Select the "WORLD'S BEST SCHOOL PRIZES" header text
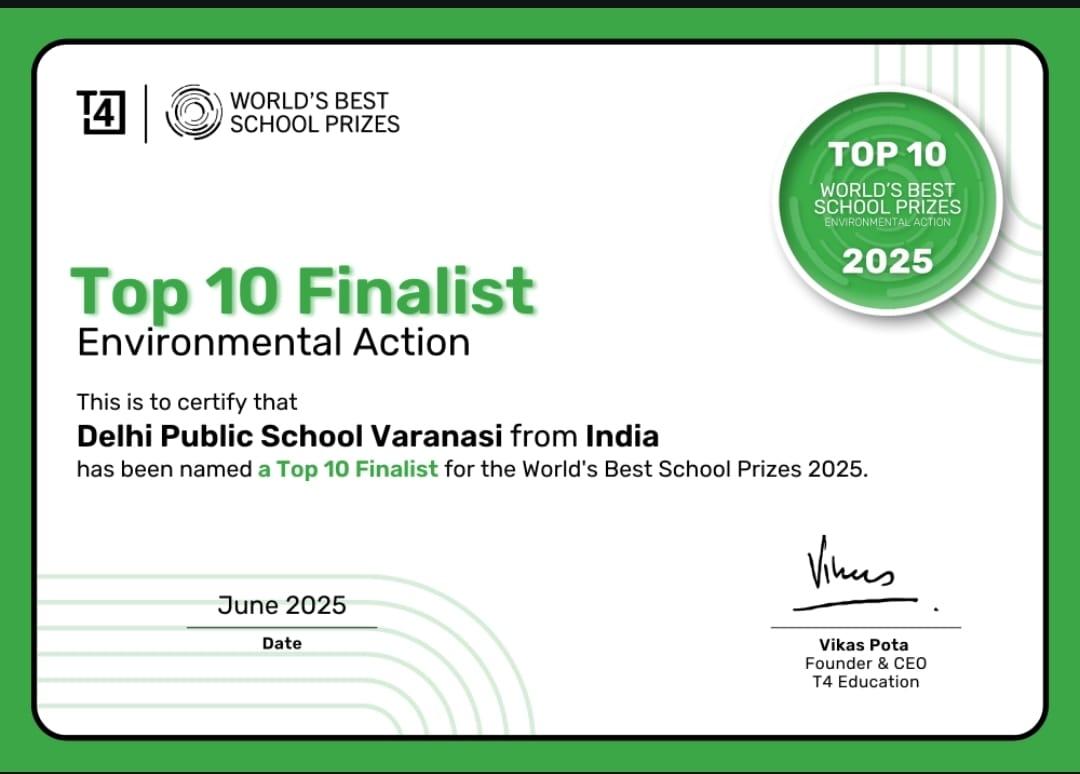 pyautogui.click(x=314, y=112)
